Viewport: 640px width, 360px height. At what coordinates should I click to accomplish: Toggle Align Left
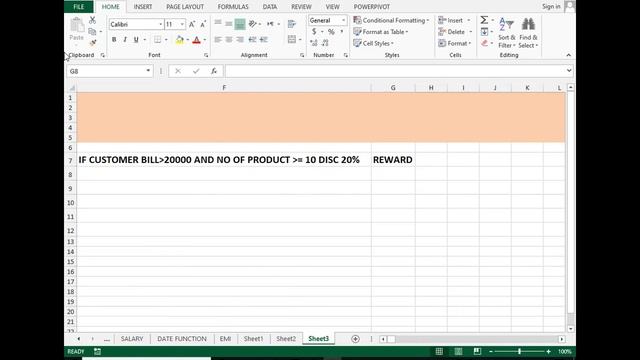(x=218, y=40)
